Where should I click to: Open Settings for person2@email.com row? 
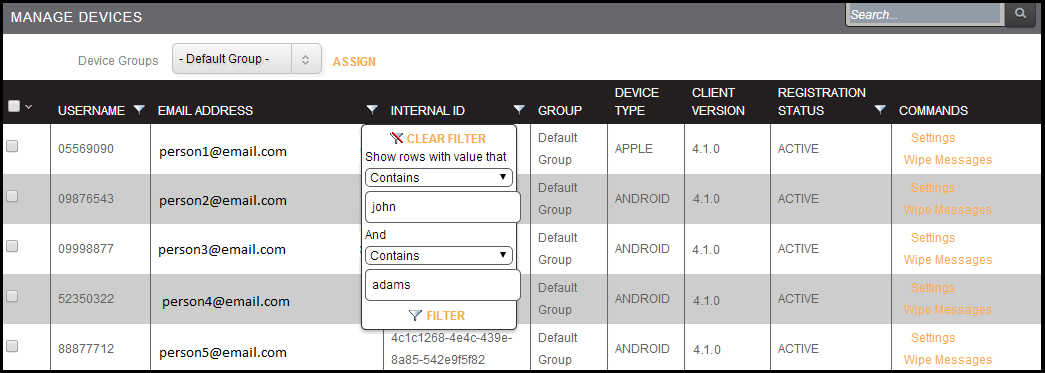click(932, 188)
